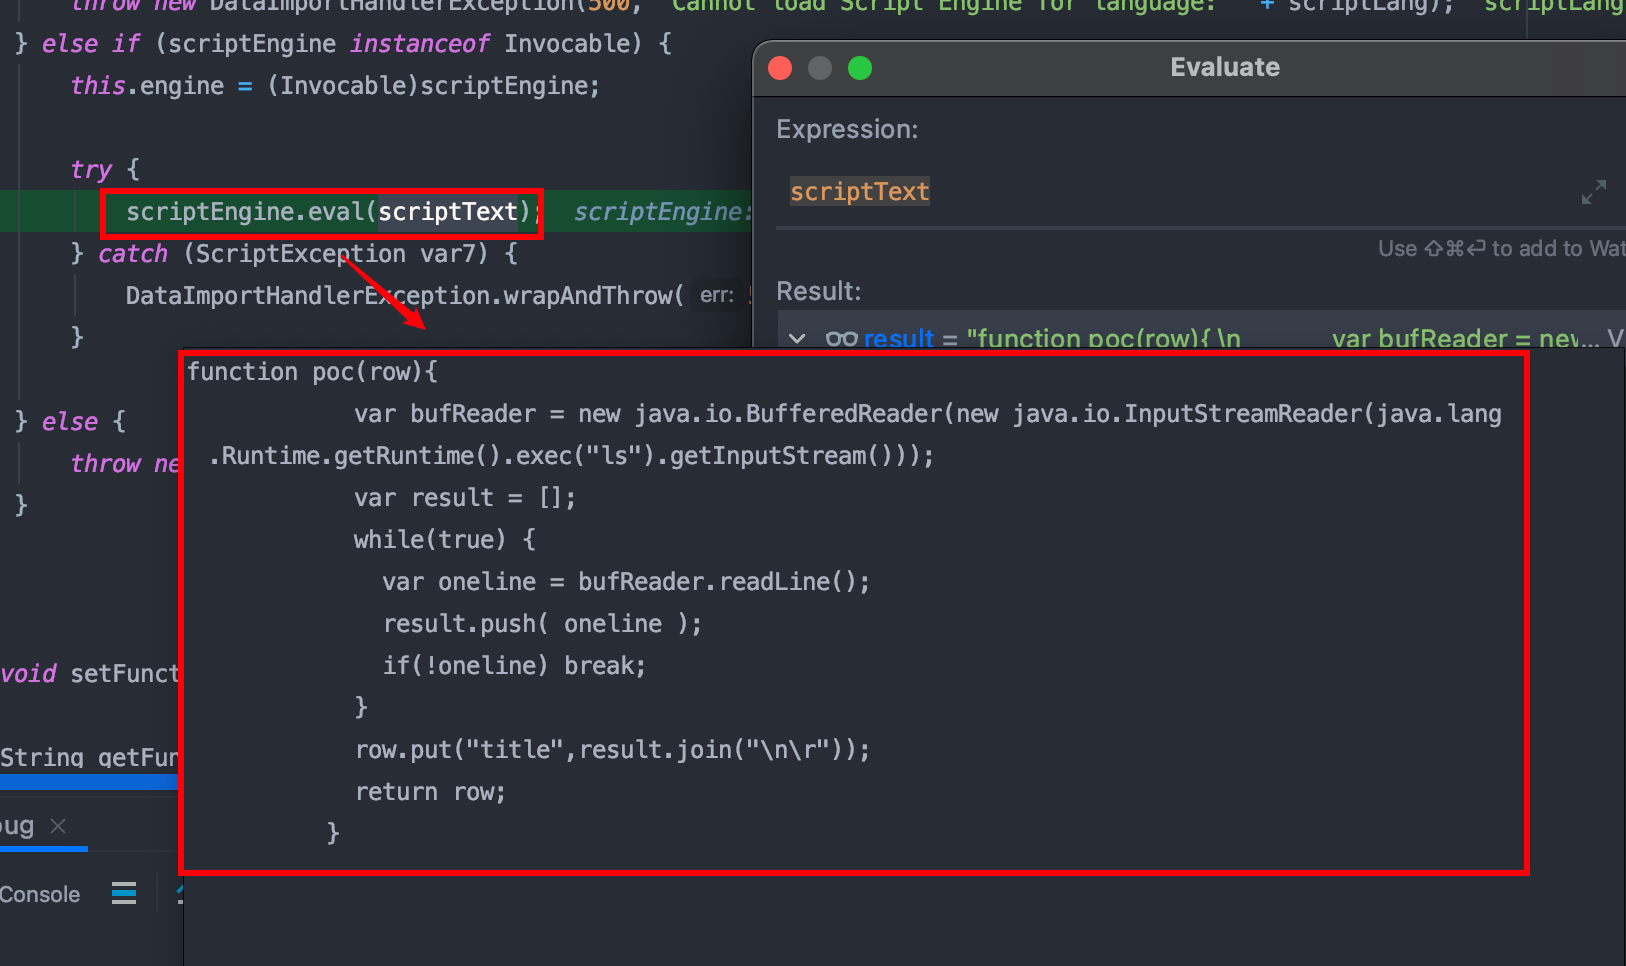This screenshot has height=966, width=1626.
Task: Collapse the result node chevron
Action: click(x=797, y=339)
